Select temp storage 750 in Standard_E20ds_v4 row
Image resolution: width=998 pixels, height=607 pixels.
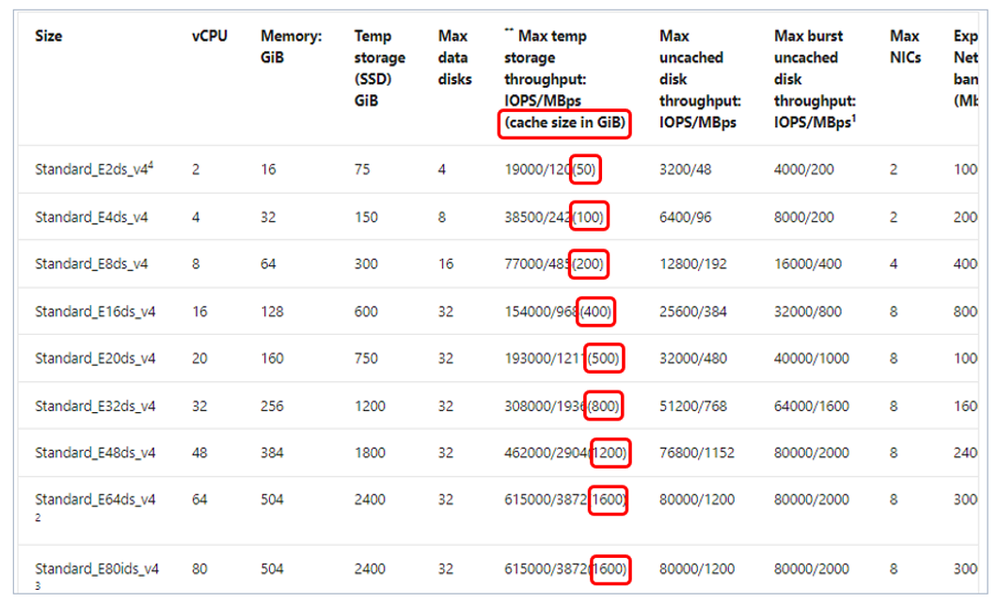[366, 359]
